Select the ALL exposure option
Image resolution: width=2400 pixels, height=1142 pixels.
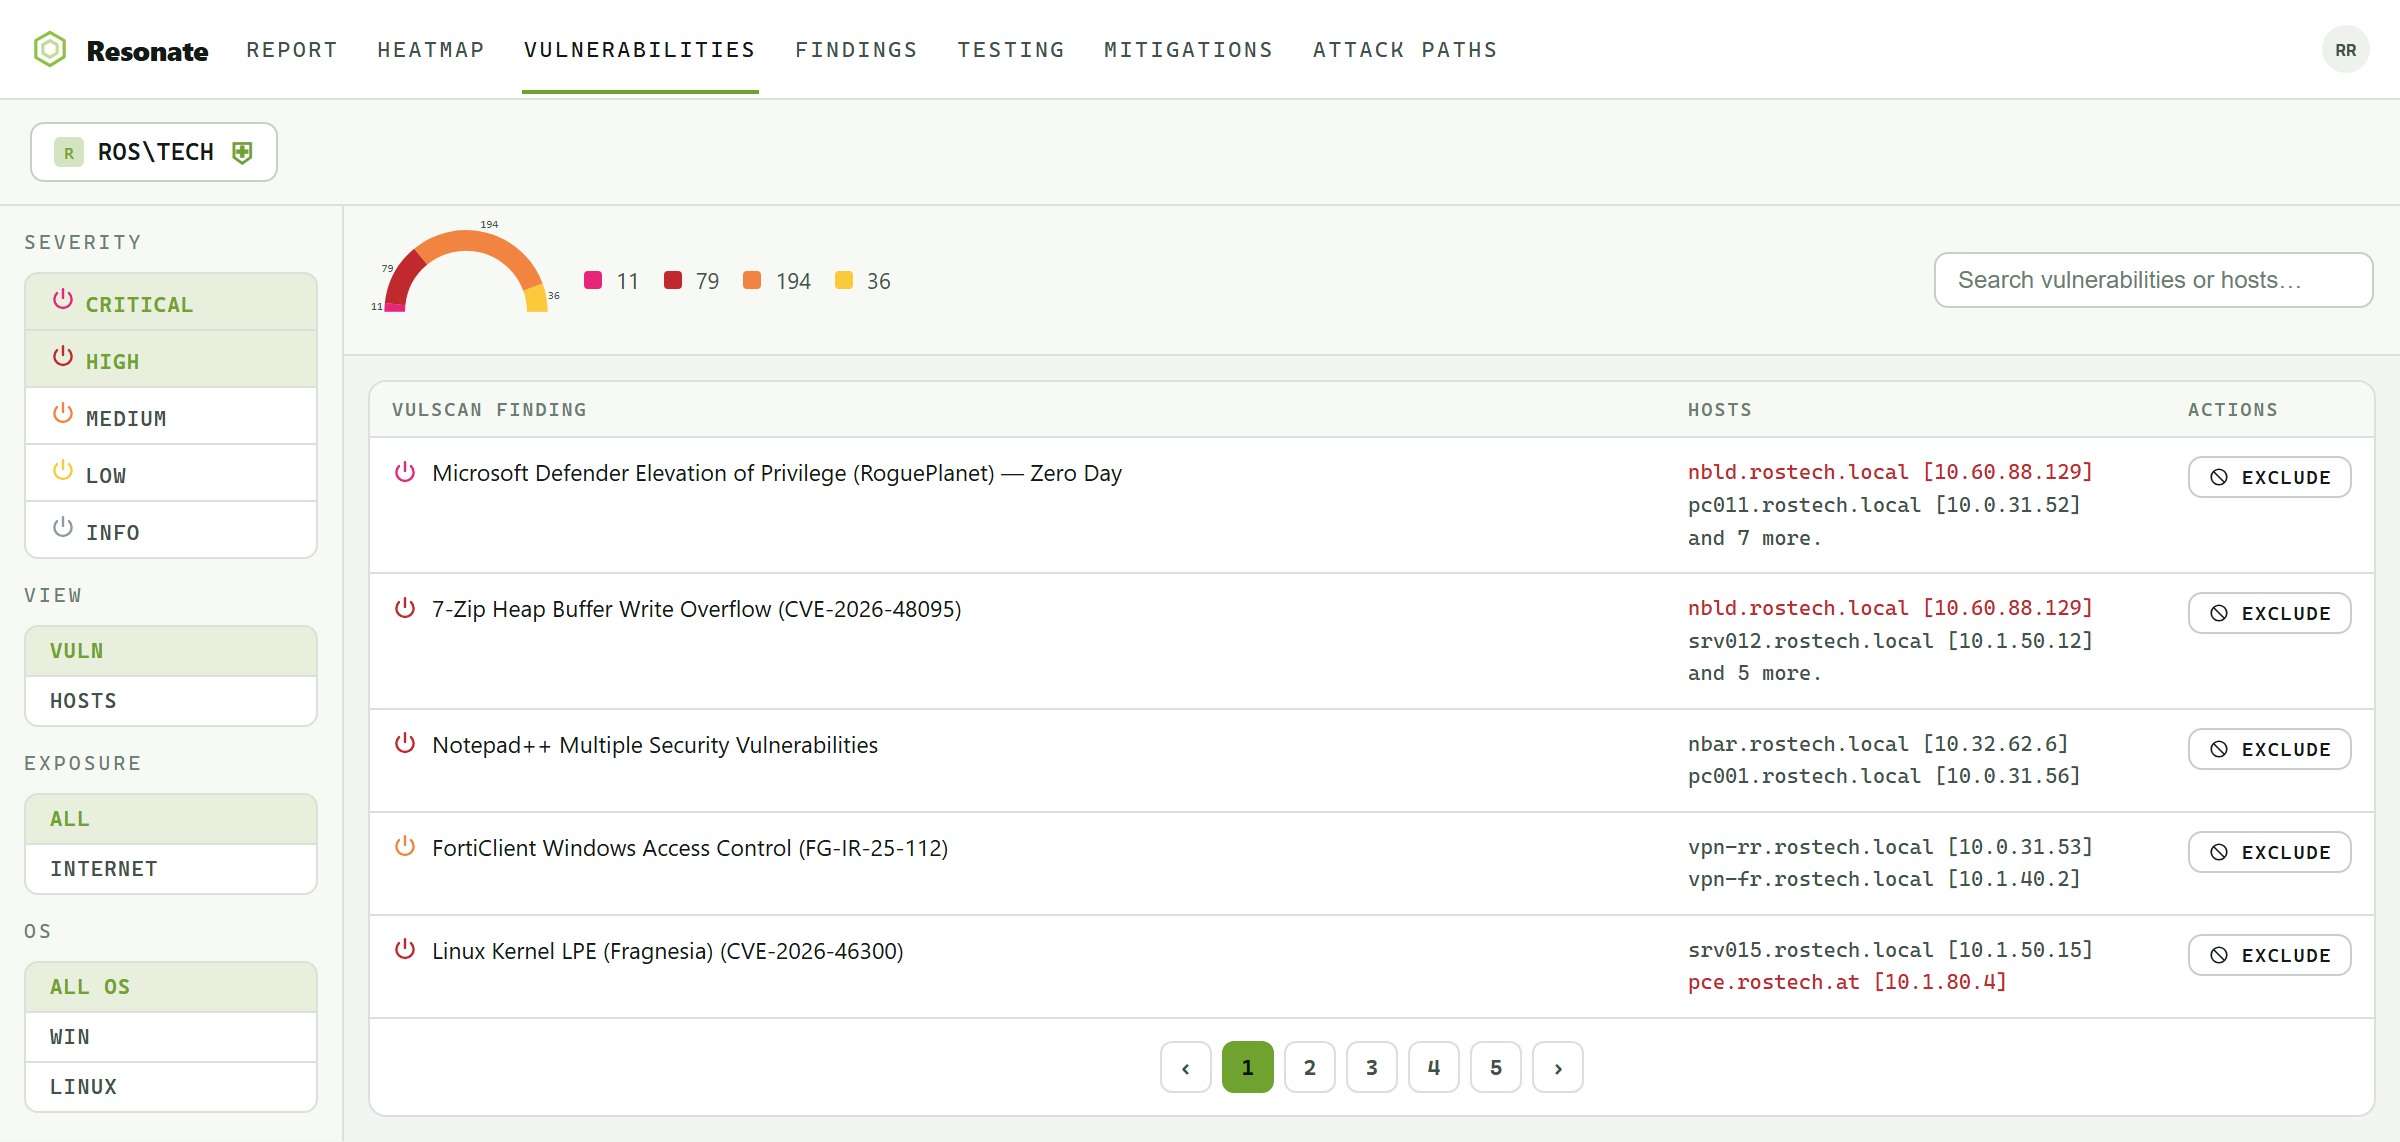(x=171, y=819)
